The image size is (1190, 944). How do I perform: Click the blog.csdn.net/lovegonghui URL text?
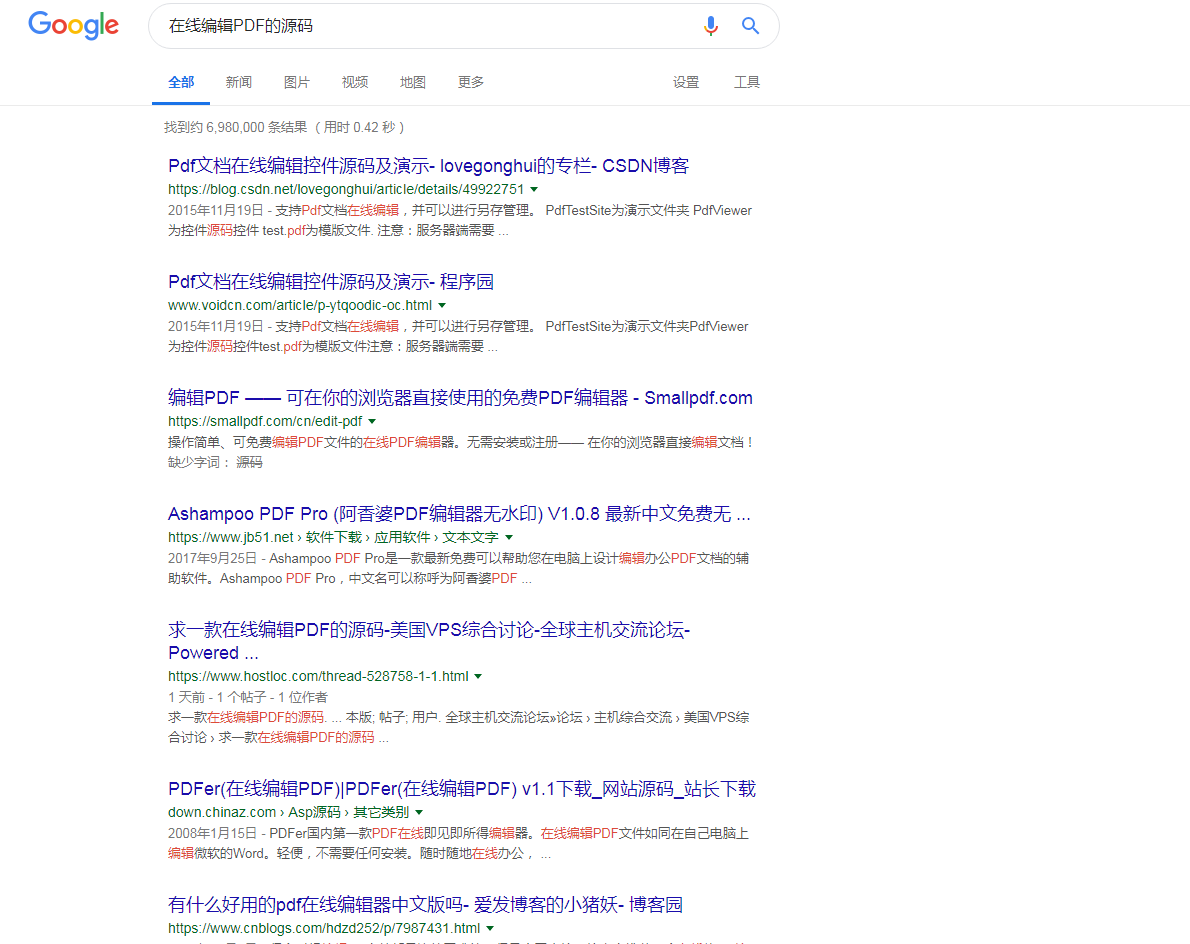tap(346, 189)
